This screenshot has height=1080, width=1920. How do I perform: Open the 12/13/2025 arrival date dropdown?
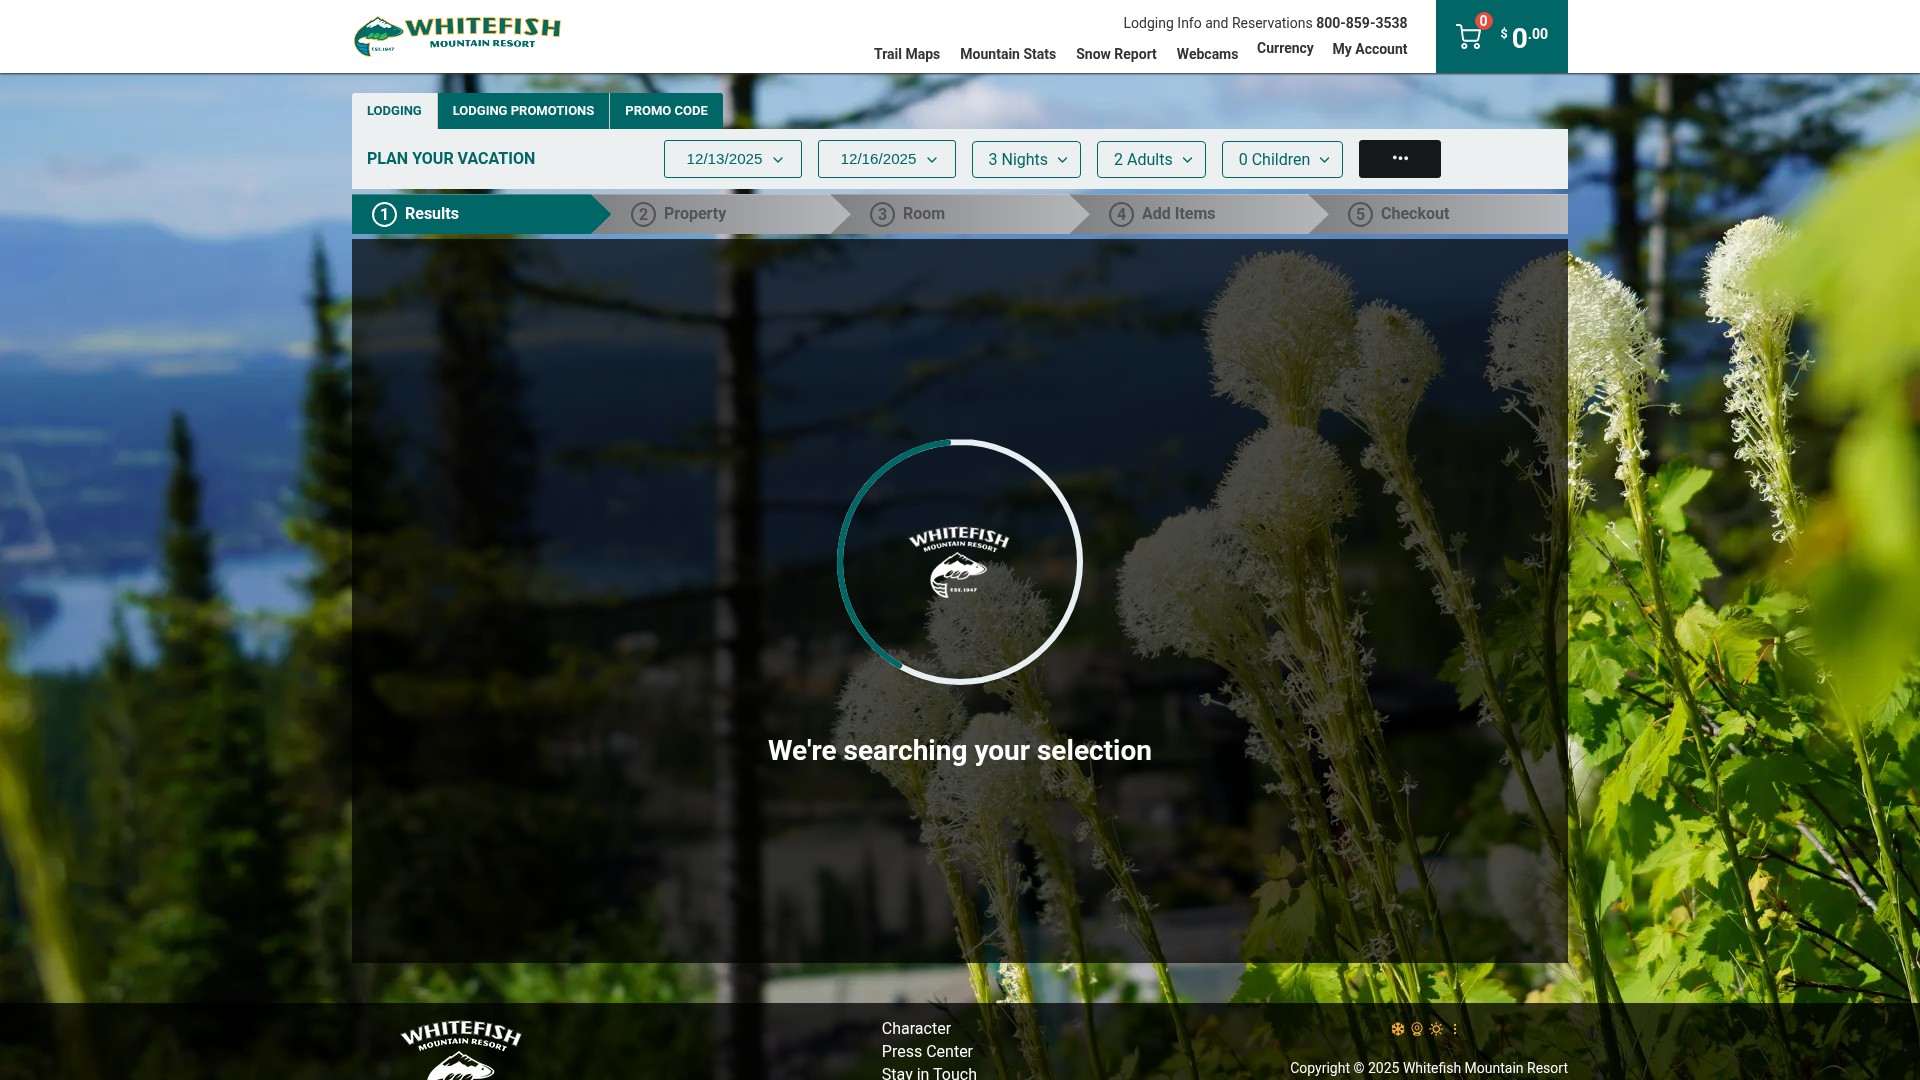(x=733, y=159)
